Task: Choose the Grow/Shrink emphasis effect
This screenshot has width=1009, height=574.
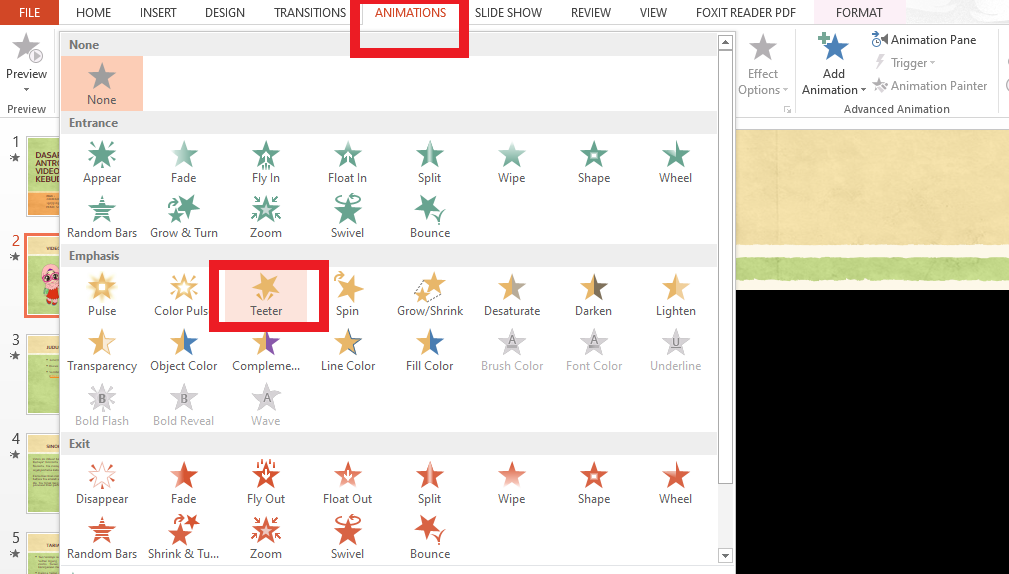Action: pos(430,296)
